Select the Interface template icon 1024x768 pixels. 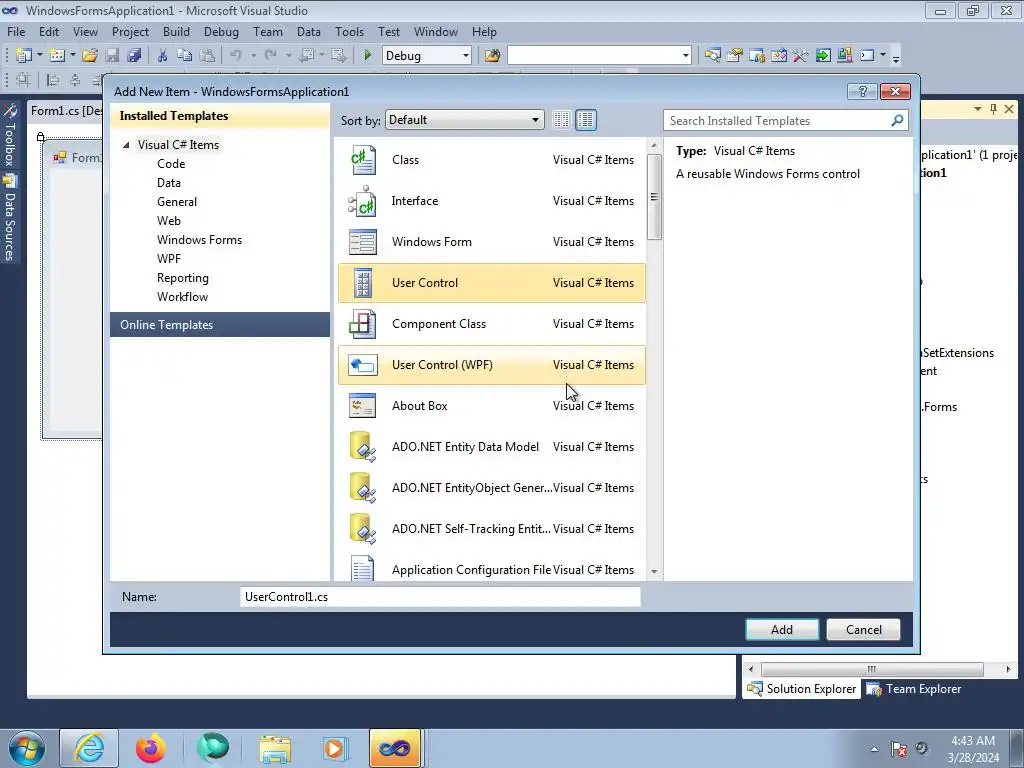pos(362,201)
